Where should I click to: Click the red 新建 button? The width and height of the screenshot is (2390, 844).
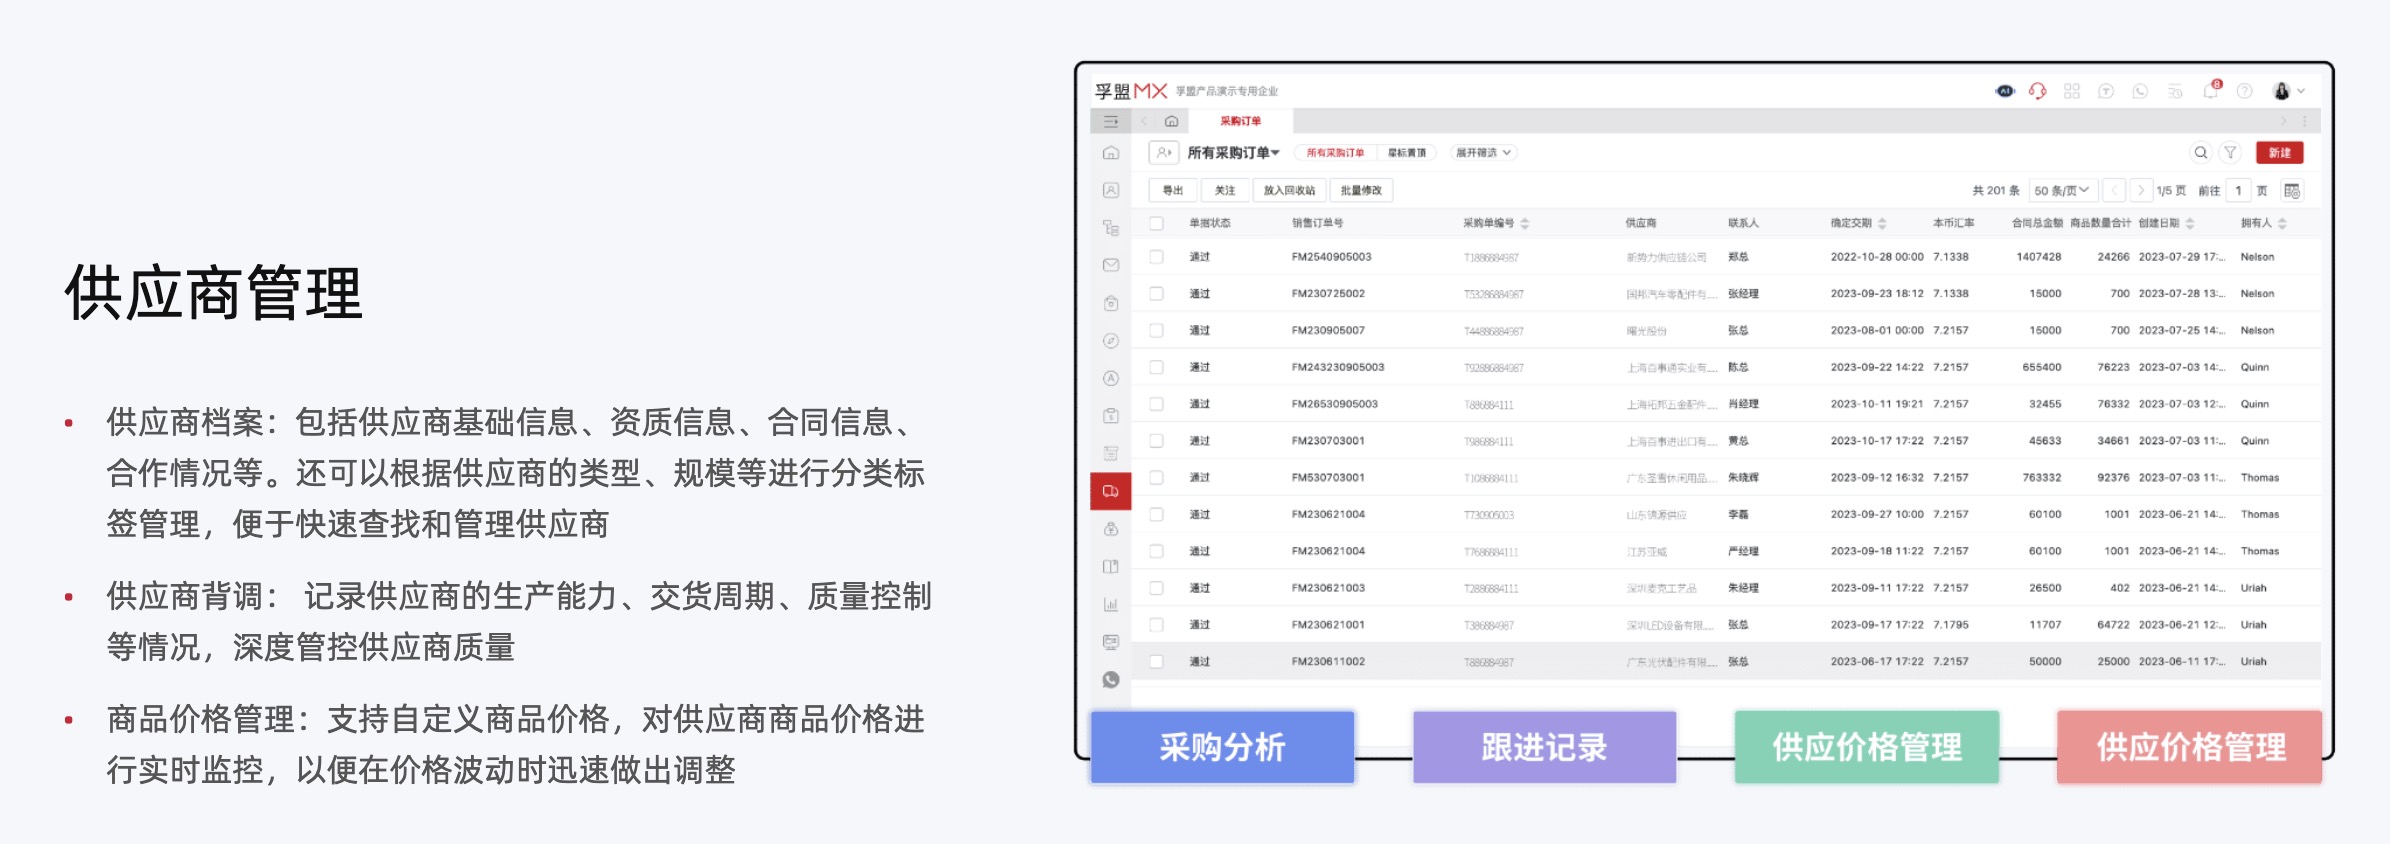point(2279,153)
